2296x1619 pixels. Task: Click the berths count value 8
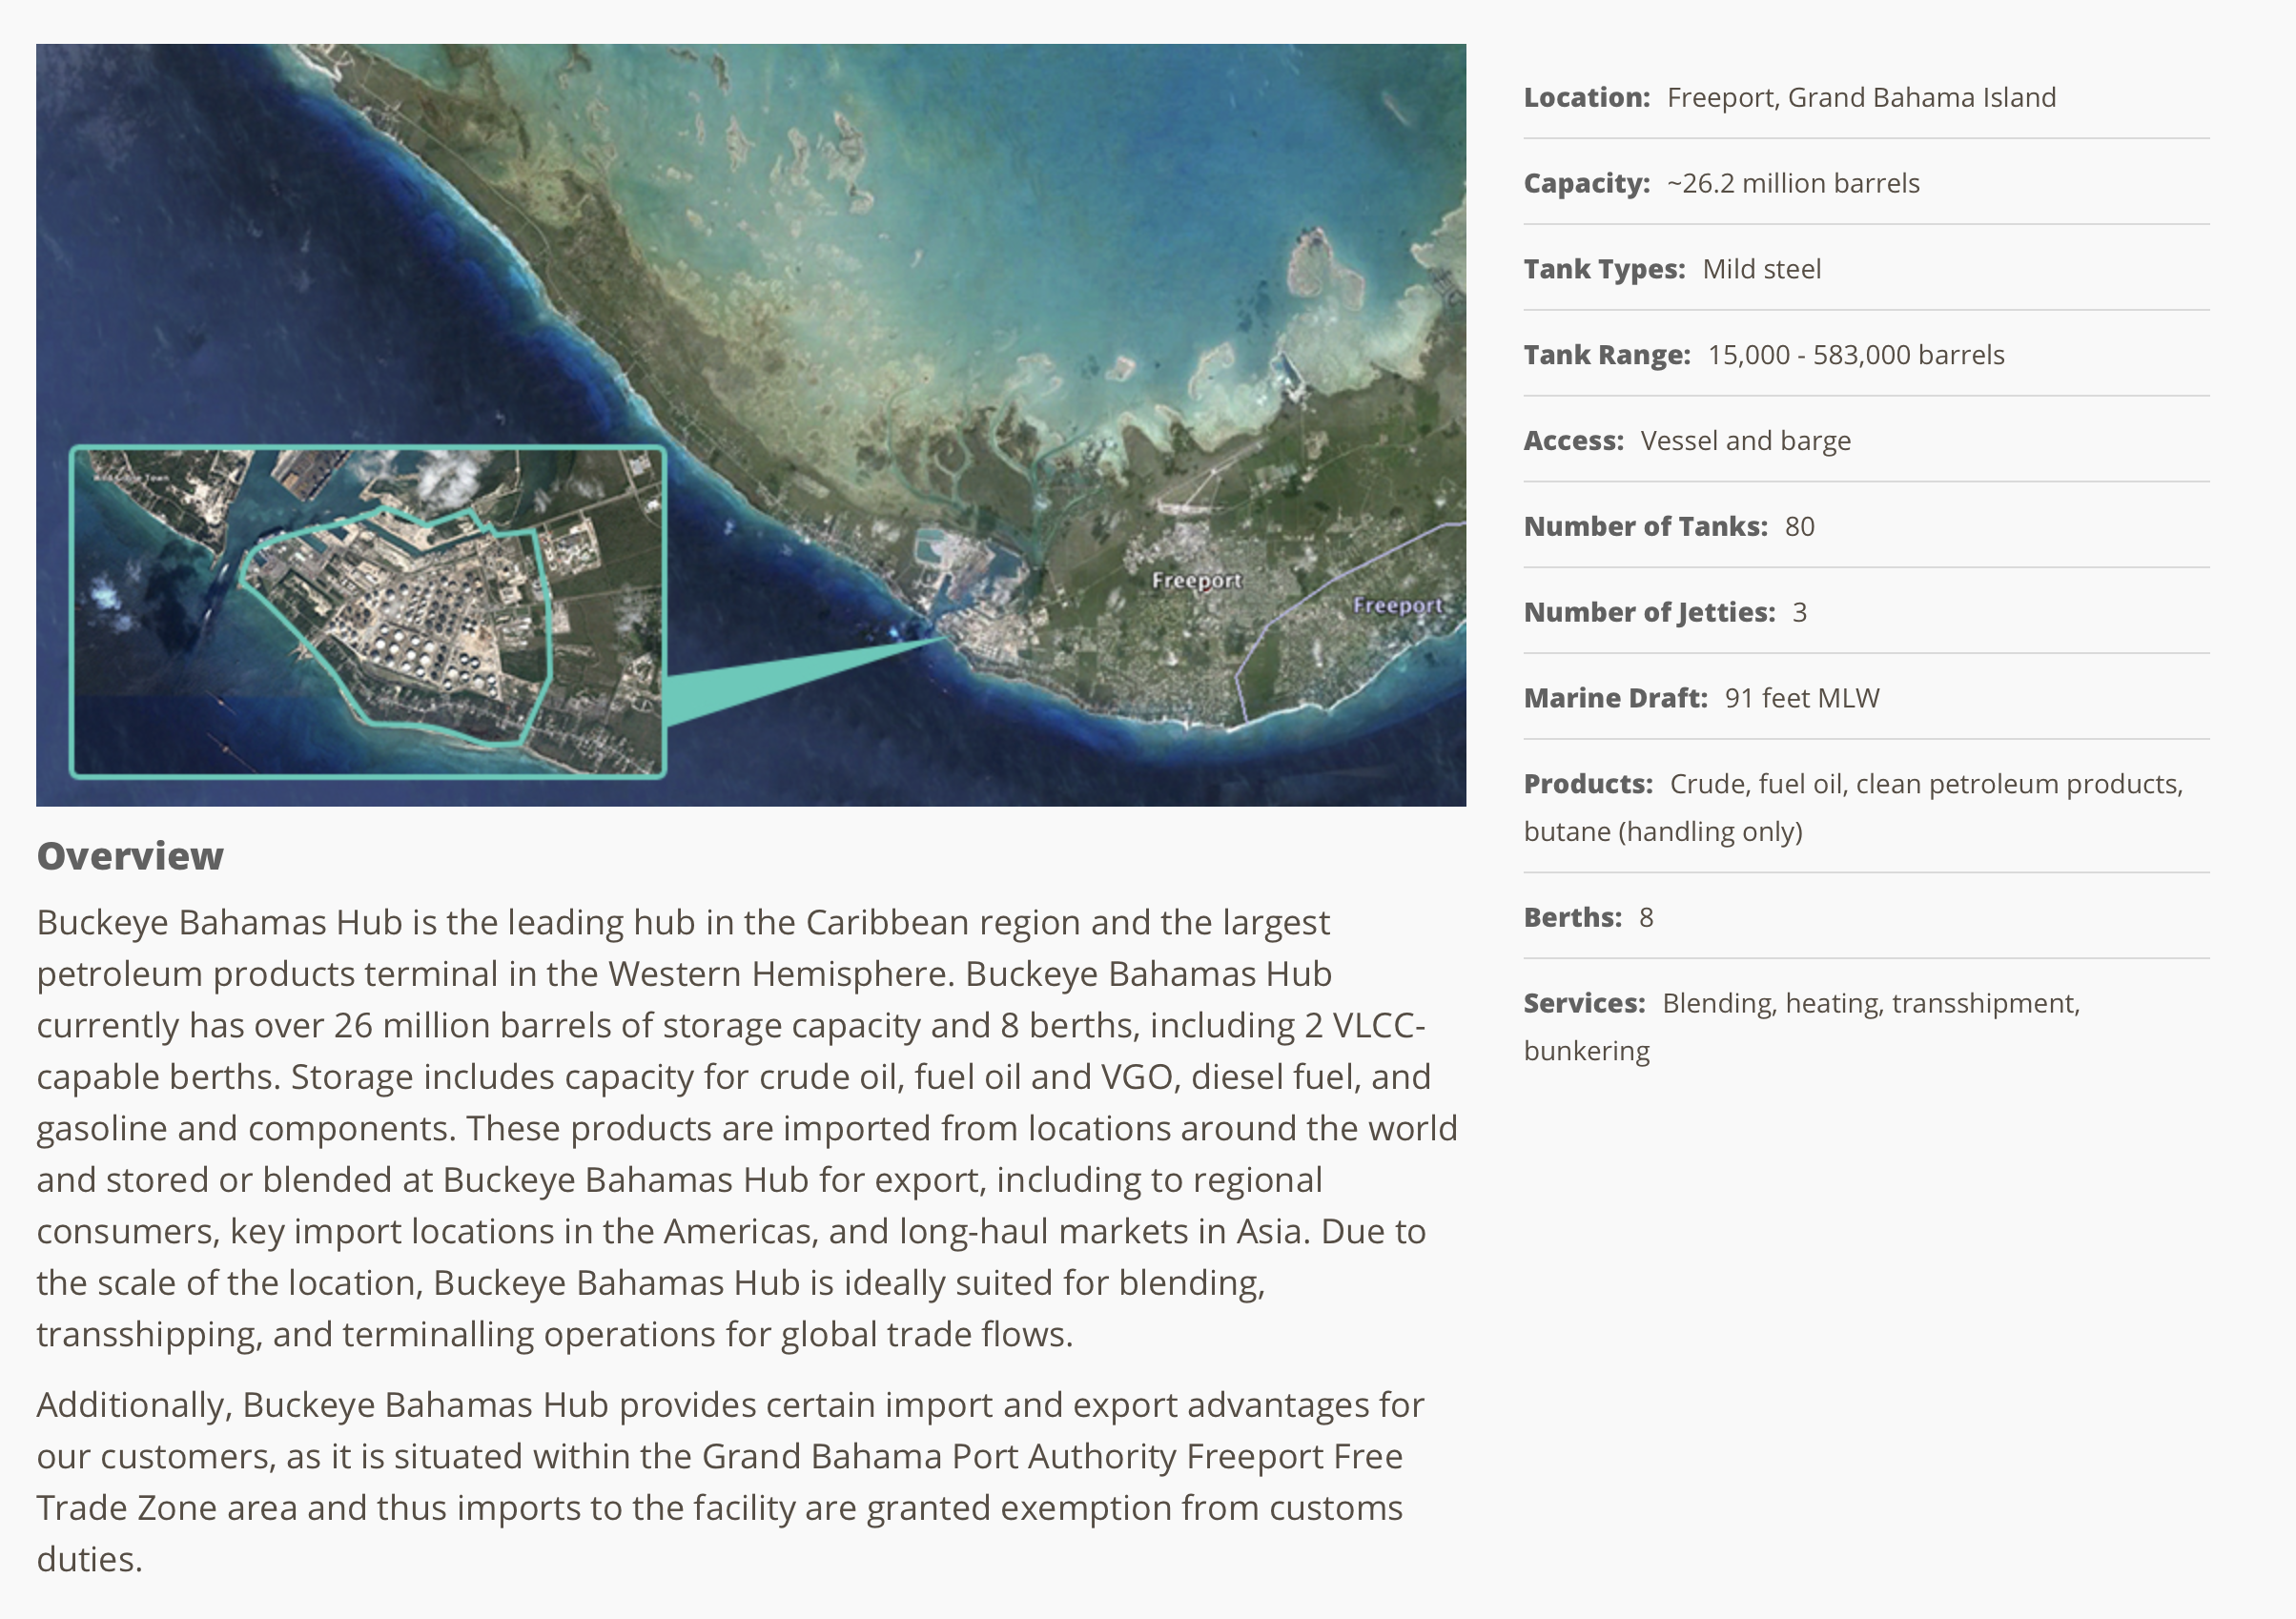pos(1646,917)
